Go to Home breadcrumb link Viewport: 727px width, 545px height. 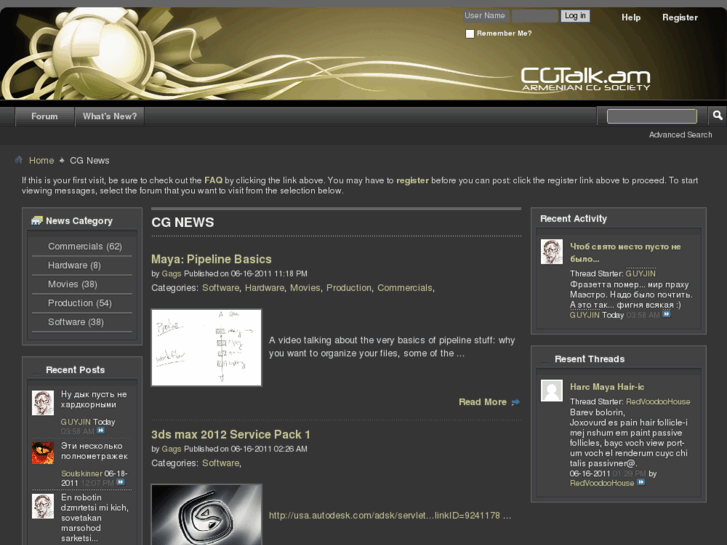(41, 160)
